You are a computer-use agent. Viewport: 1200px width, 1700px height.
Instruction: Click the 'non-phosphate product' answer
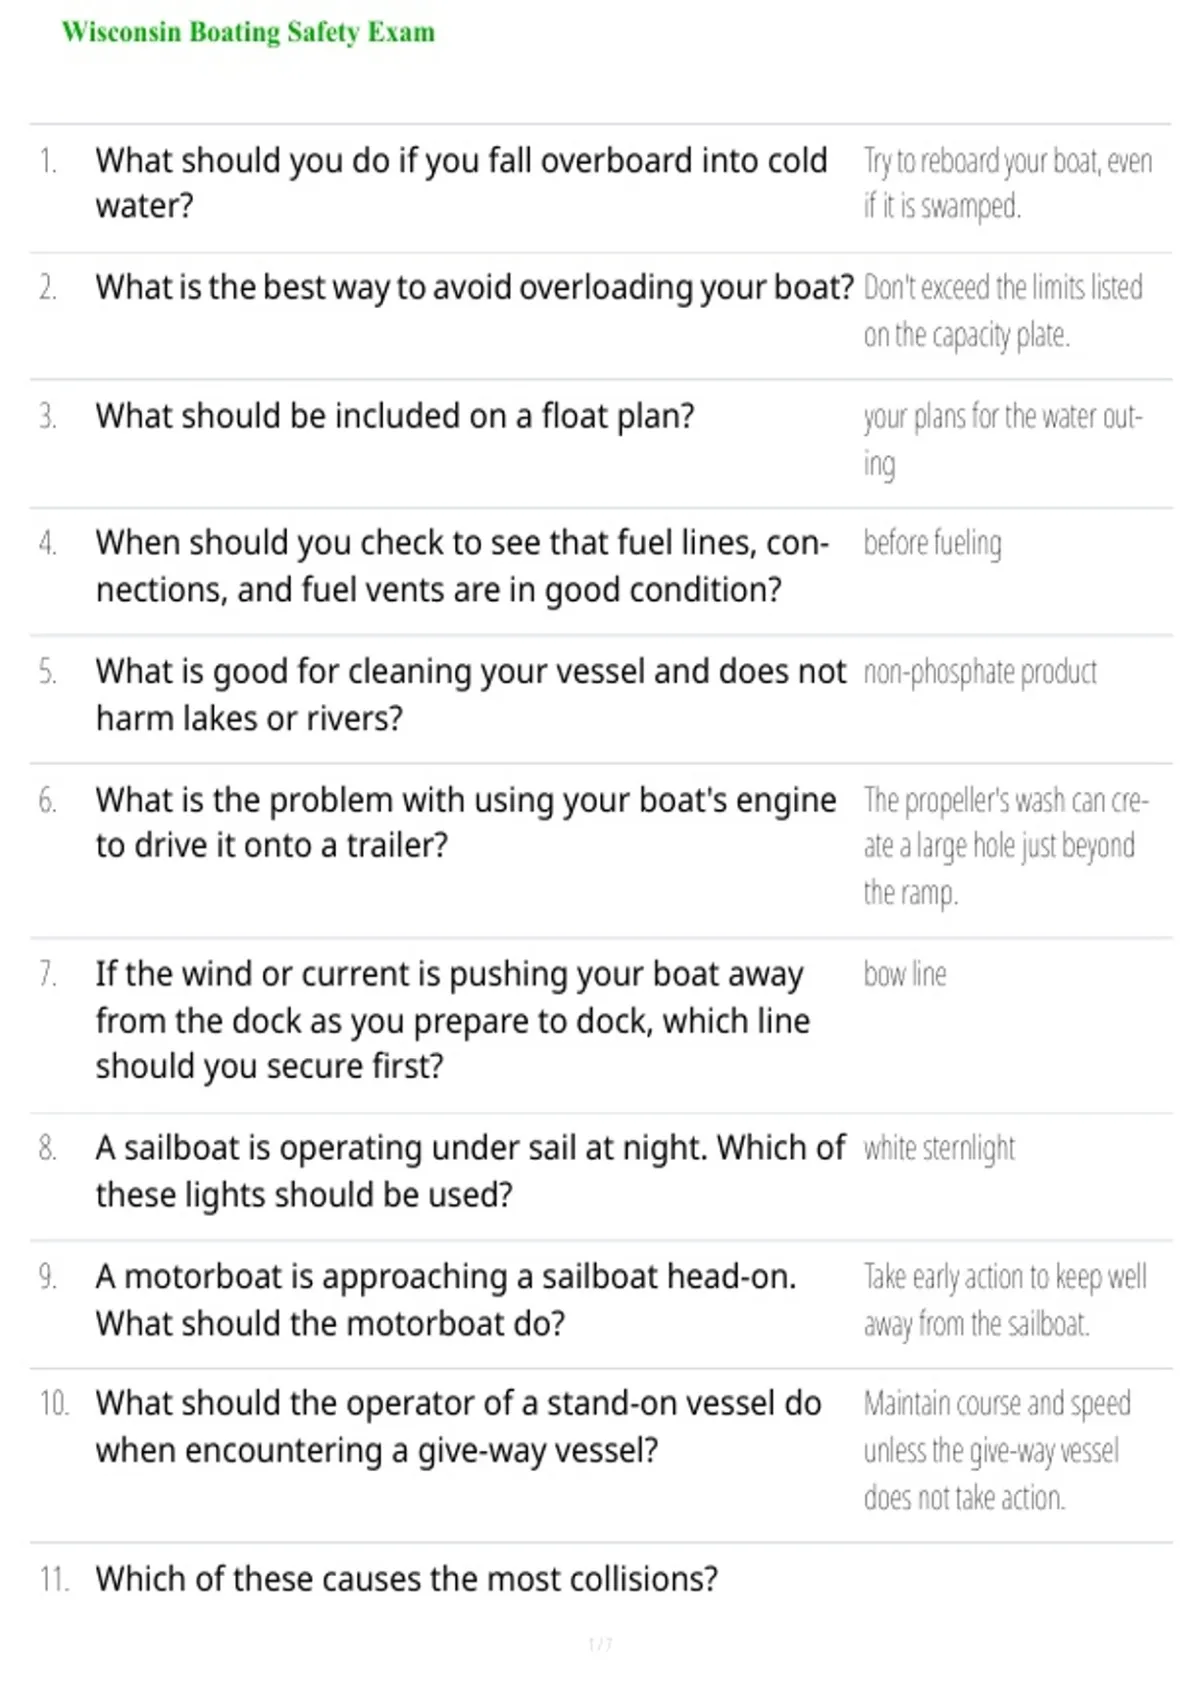(980, 672)
